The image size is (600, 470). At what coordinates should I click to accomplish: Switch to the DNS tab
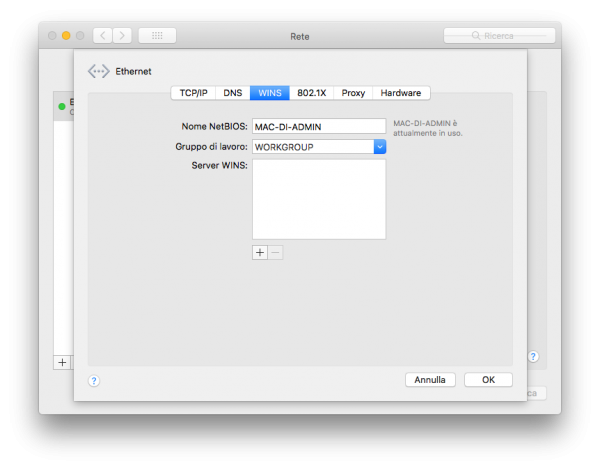point(233,93)
